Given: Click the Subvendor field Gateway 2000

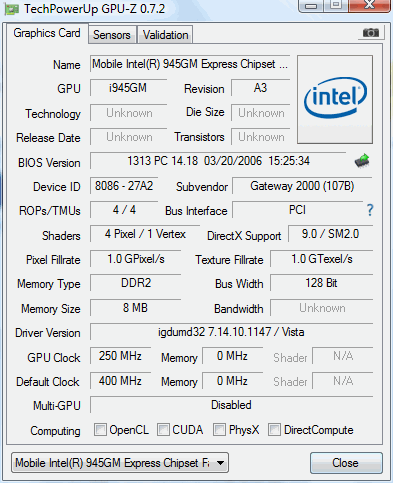Looking at the screenshot, I should pos(302,186).
